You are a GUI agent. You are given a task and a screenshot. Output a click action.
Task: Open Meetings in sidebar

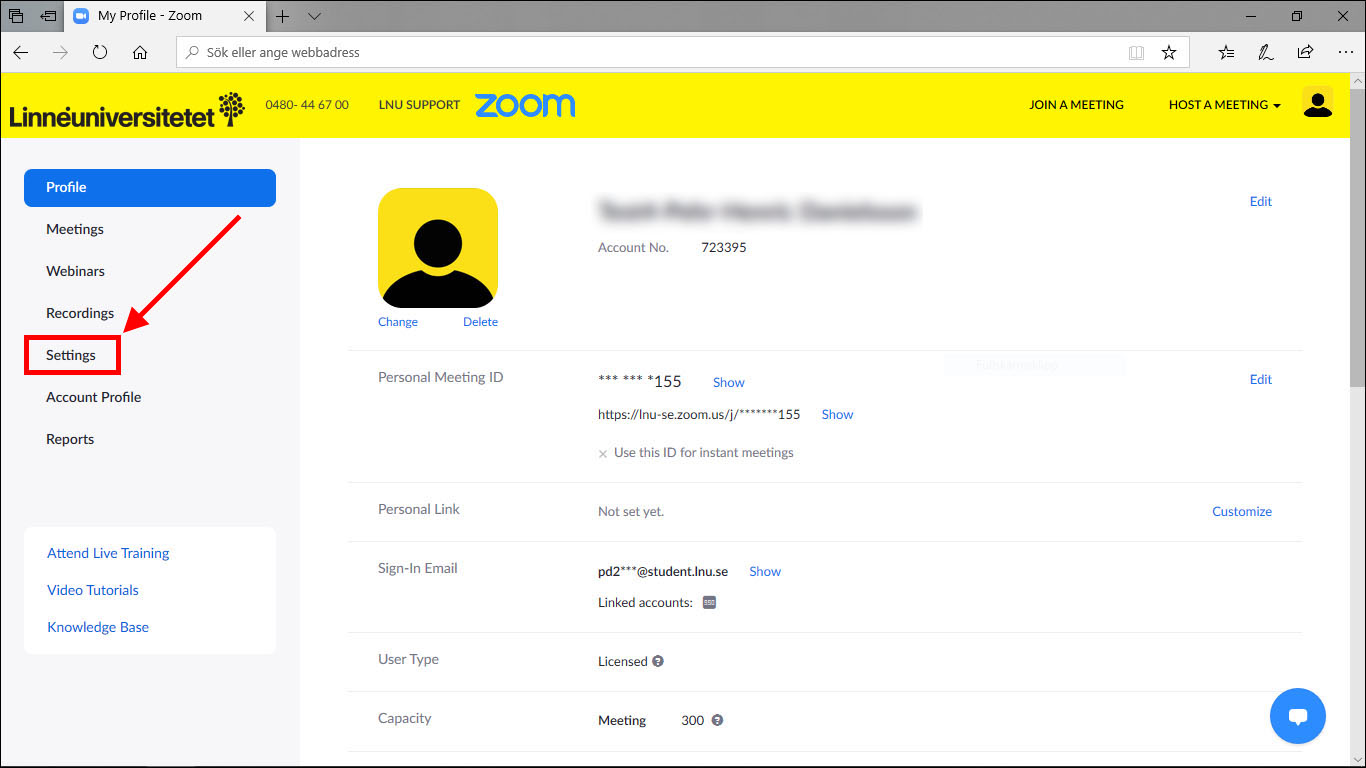75,229
